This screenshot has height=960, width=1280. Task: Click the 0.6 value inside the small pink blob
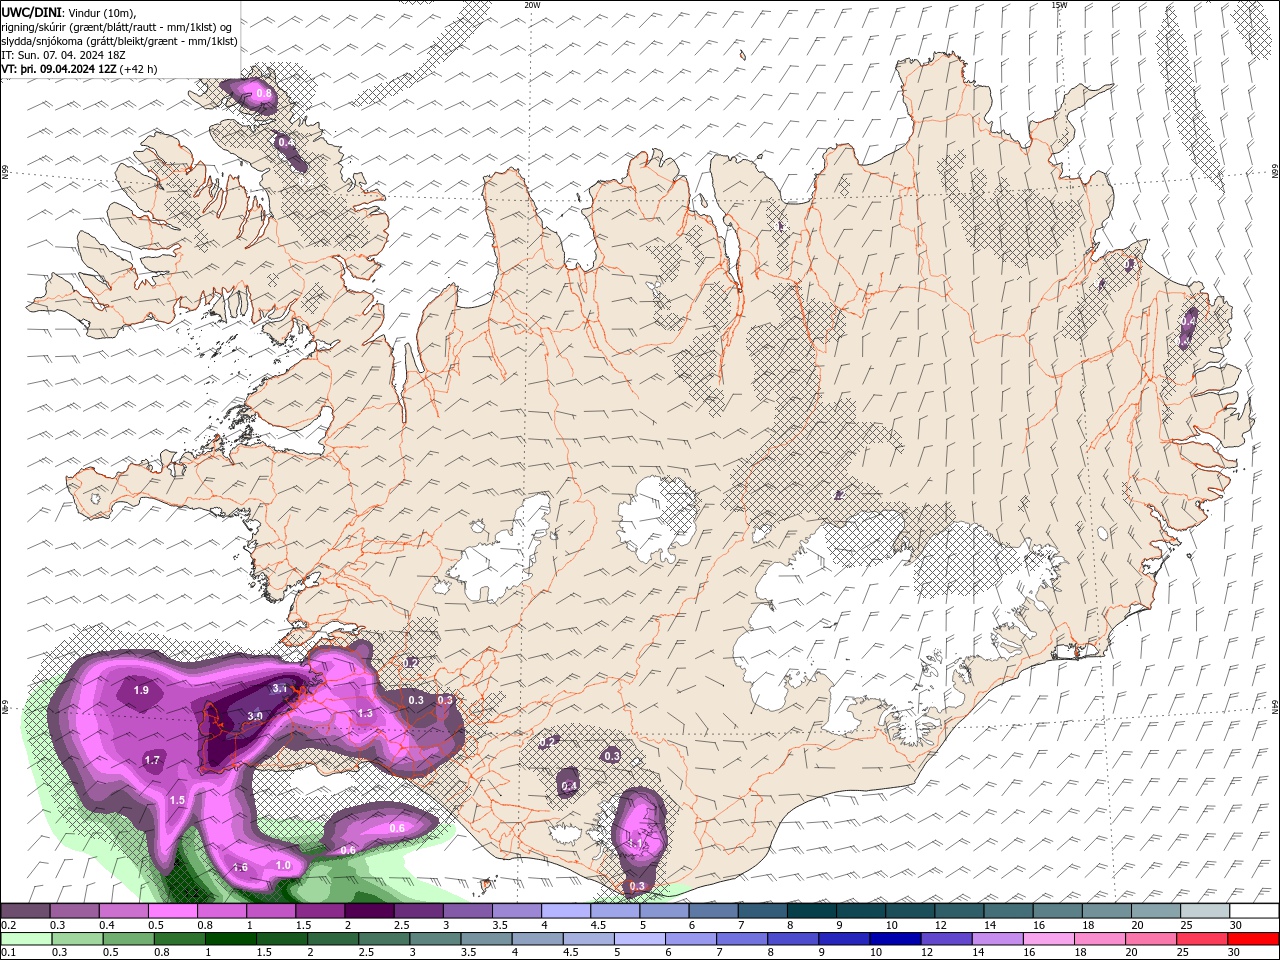pyautogui.click(x=397, y=828)
